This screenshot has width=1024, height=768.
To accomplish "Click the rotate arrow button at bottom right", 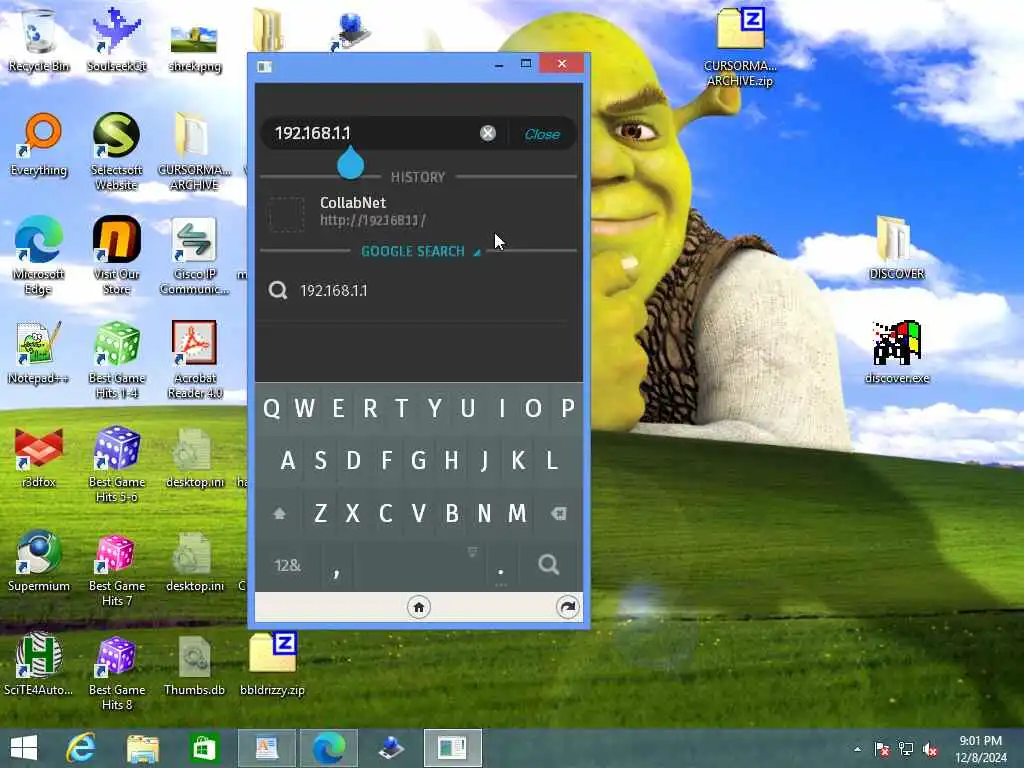I will click(568, 607).
